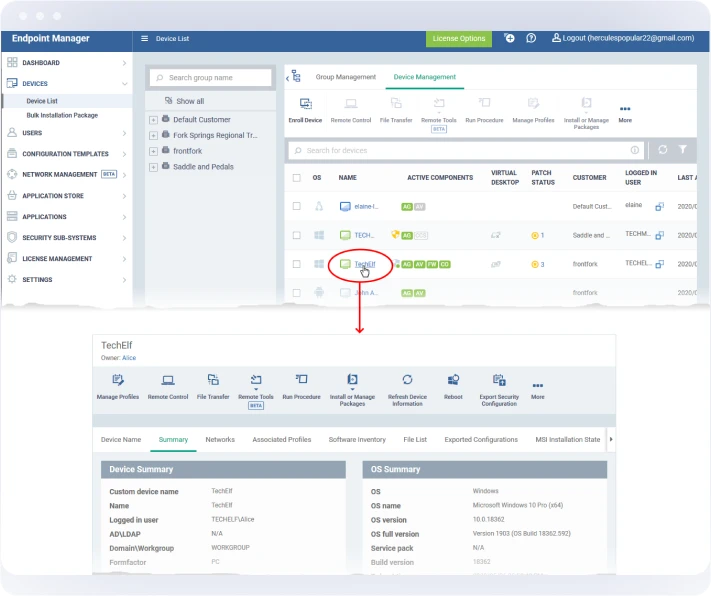711x596 pixels.
Task: Click the File Transfer icon in lower toolbar
Action: pyautogui.click(x=213, y=380)
